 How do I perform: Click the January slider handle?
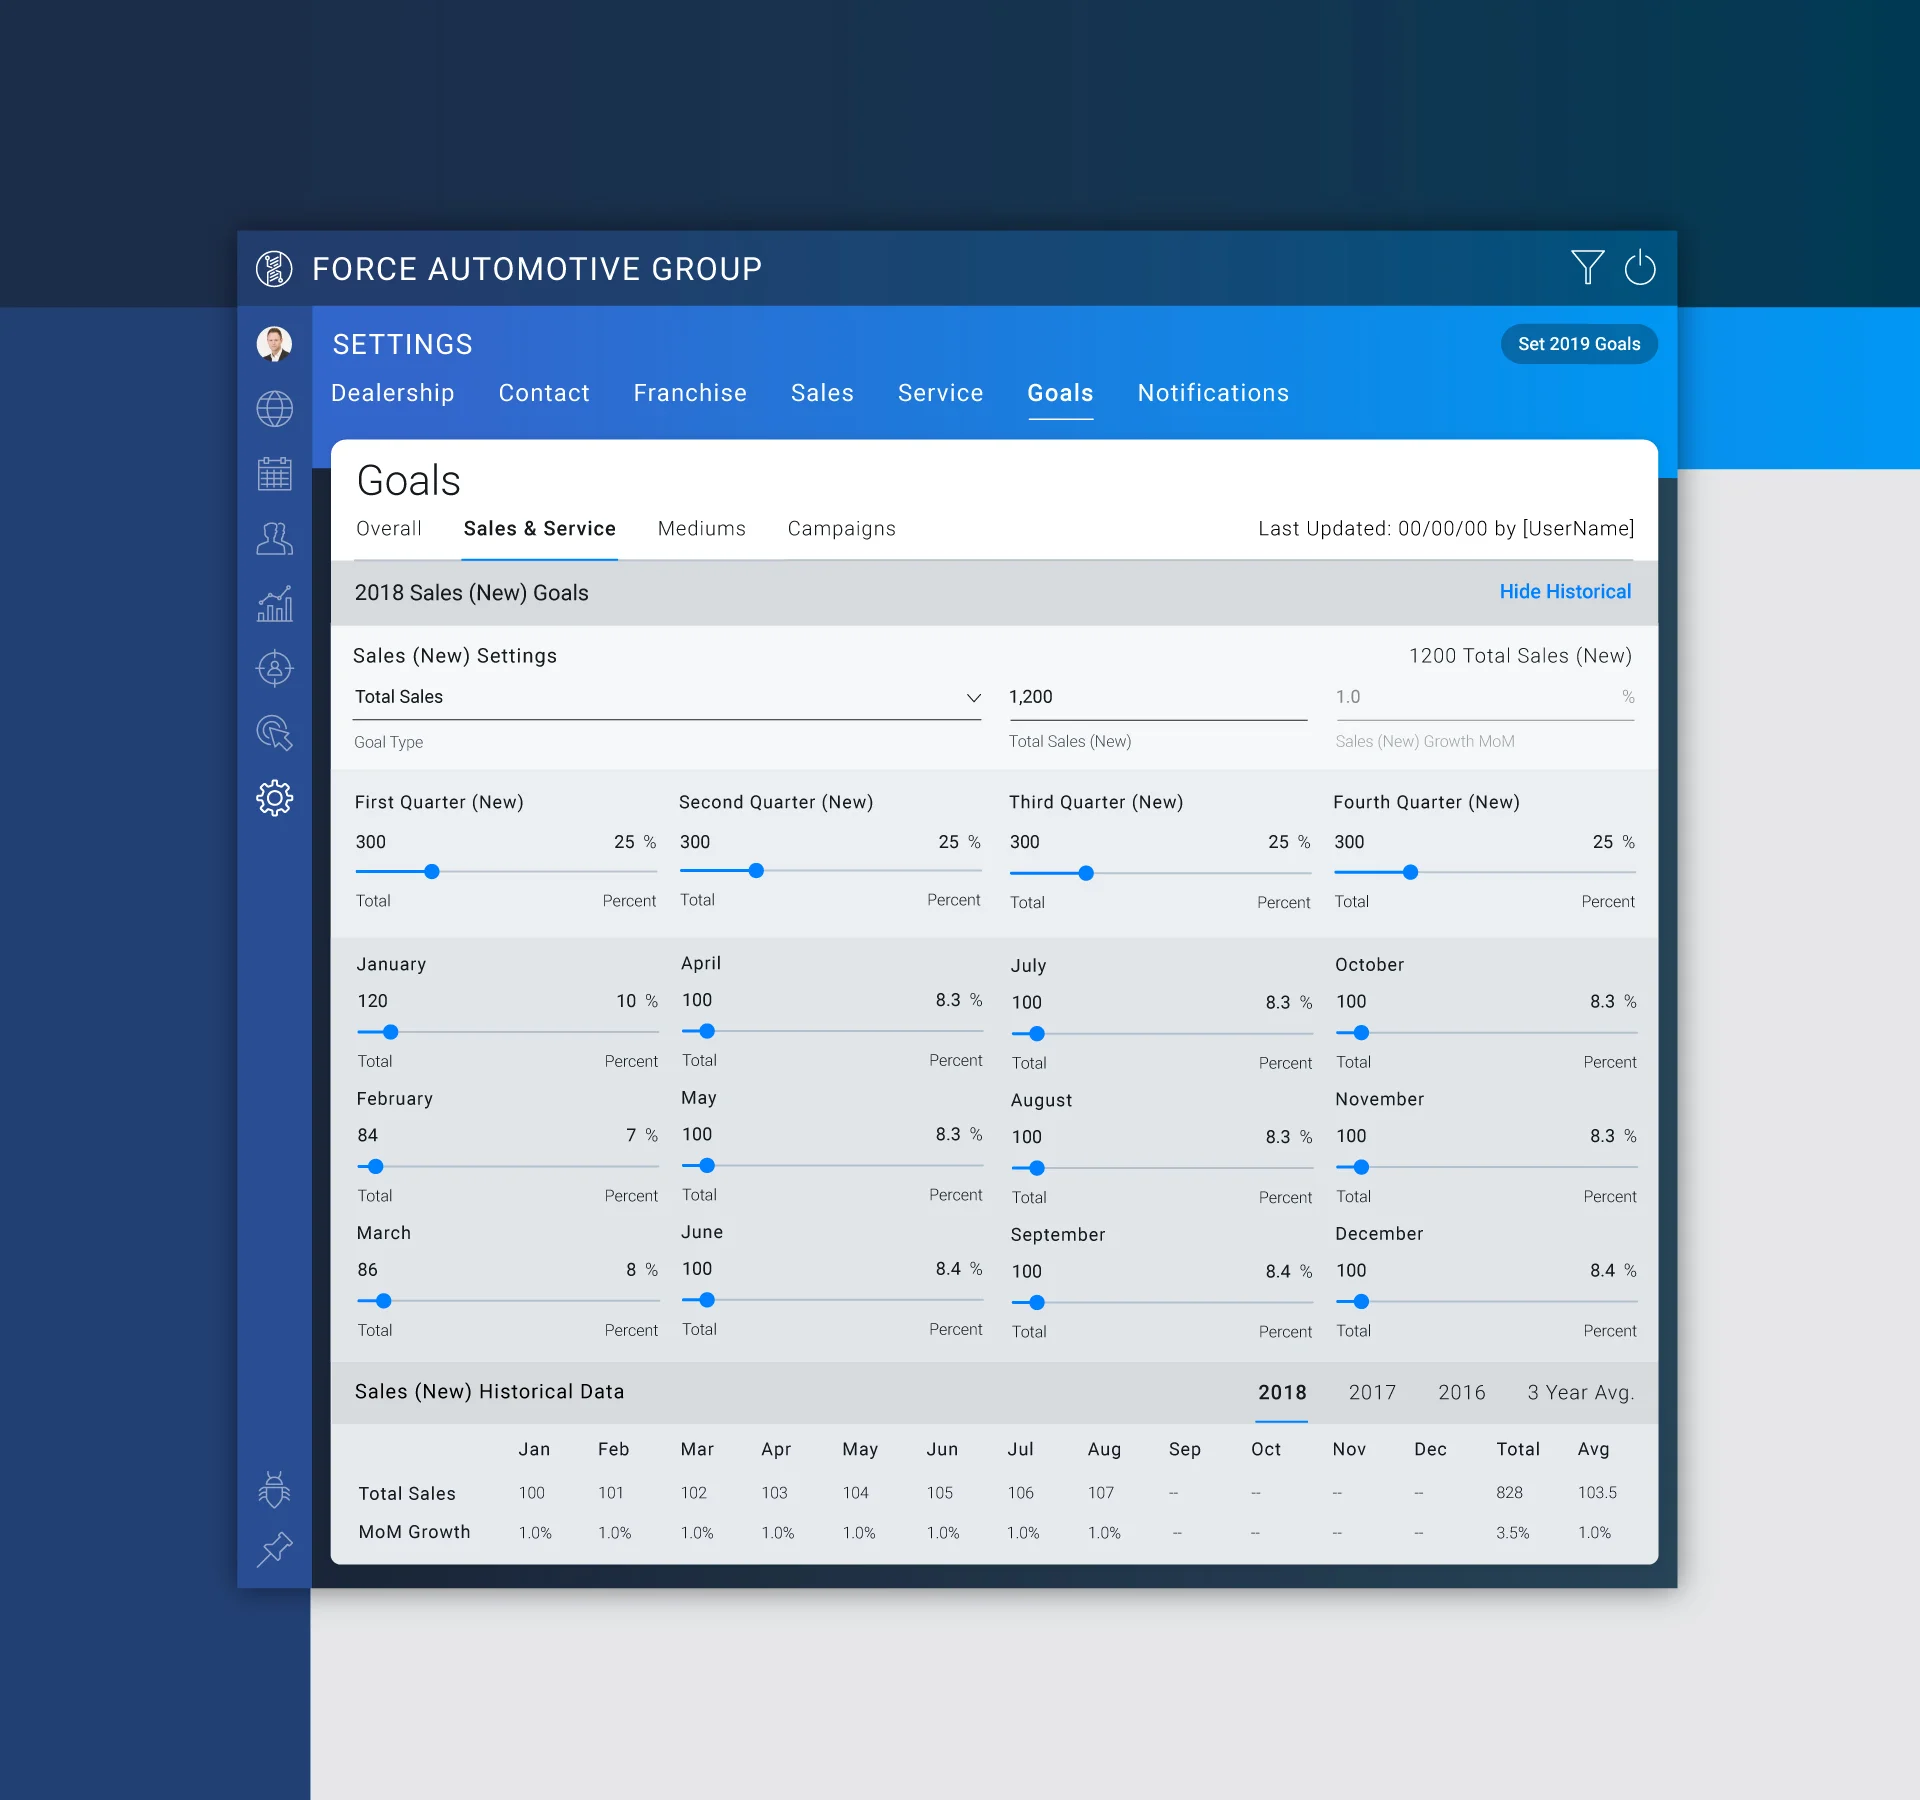coord(391,1032)
